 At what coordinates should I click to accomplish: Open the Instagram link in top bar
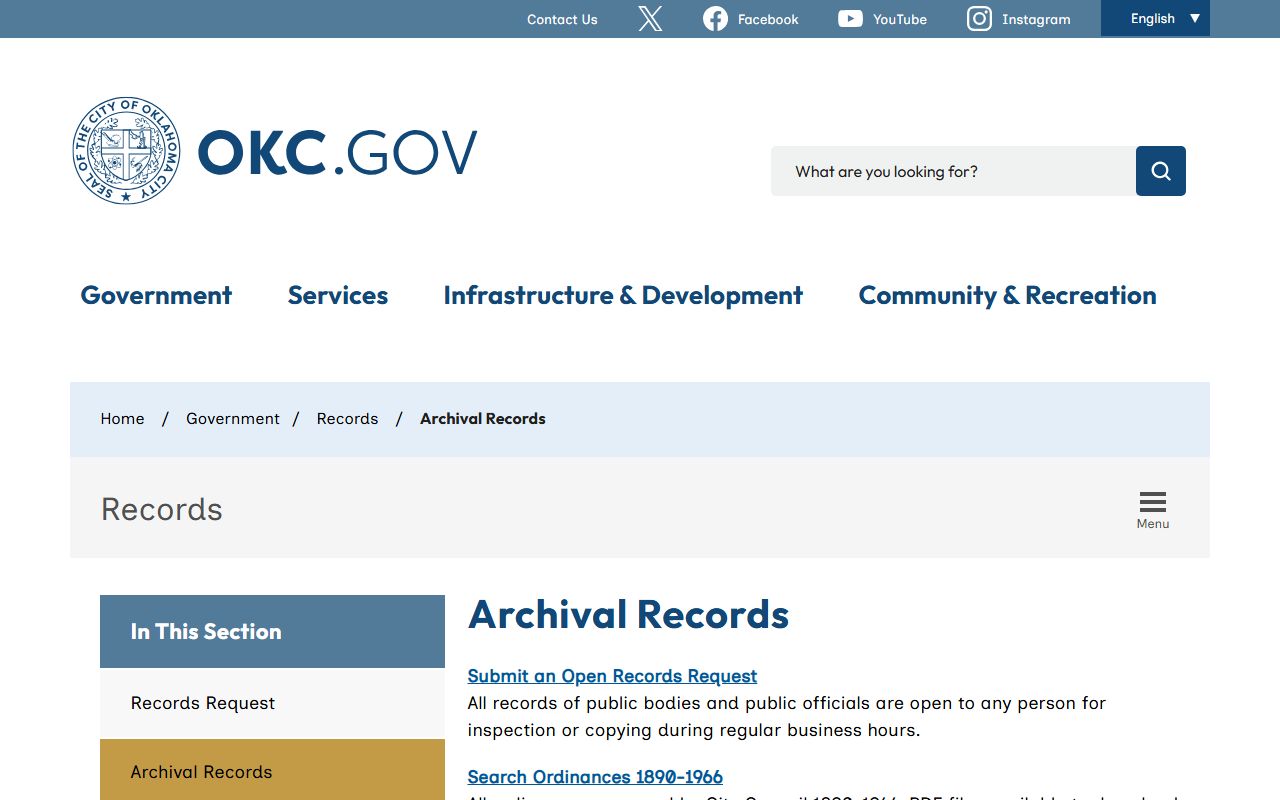pos(1018,19)
